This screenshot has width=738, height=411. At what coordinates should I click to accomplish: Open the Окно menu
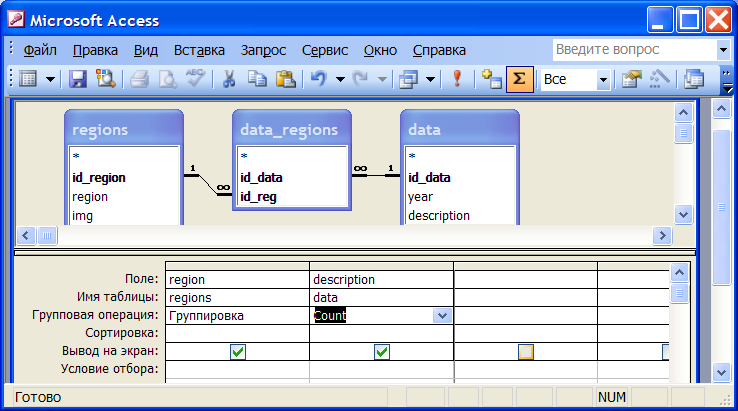coord(380,50)
